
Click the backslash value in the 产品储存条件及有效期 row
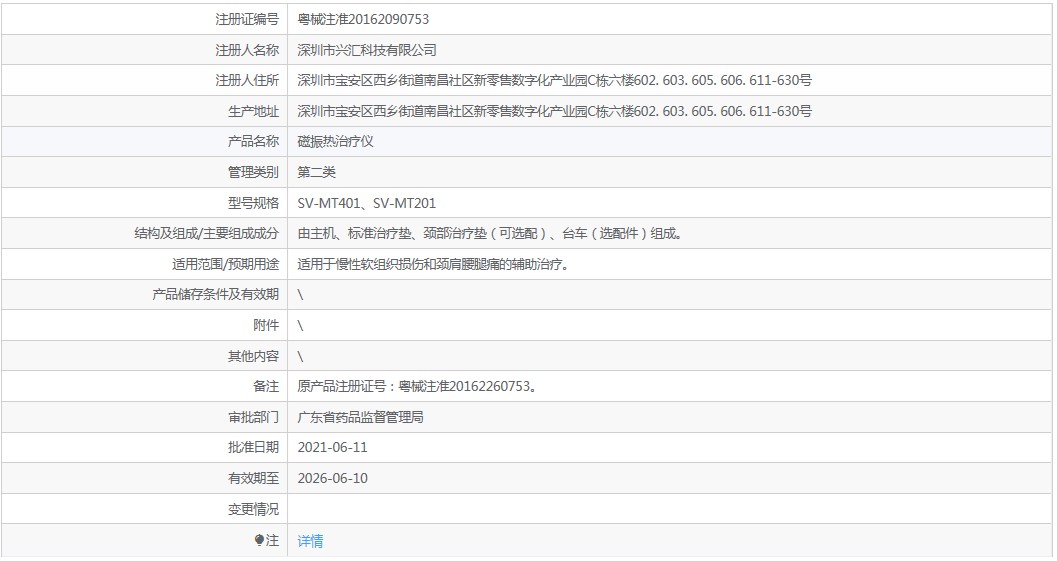(x=300, y=295)
